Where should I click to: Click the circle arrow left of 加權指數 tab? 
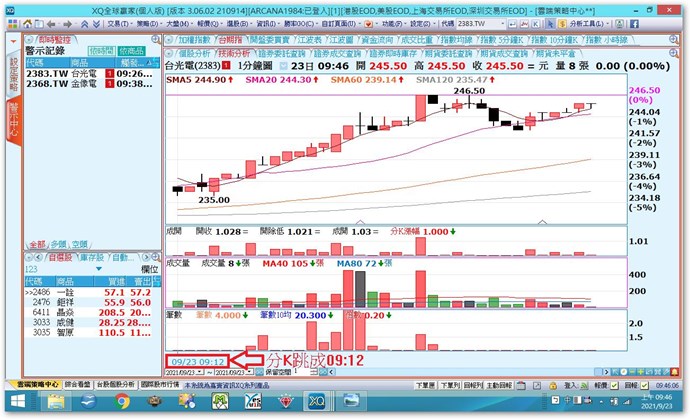(x=169, y=40)
